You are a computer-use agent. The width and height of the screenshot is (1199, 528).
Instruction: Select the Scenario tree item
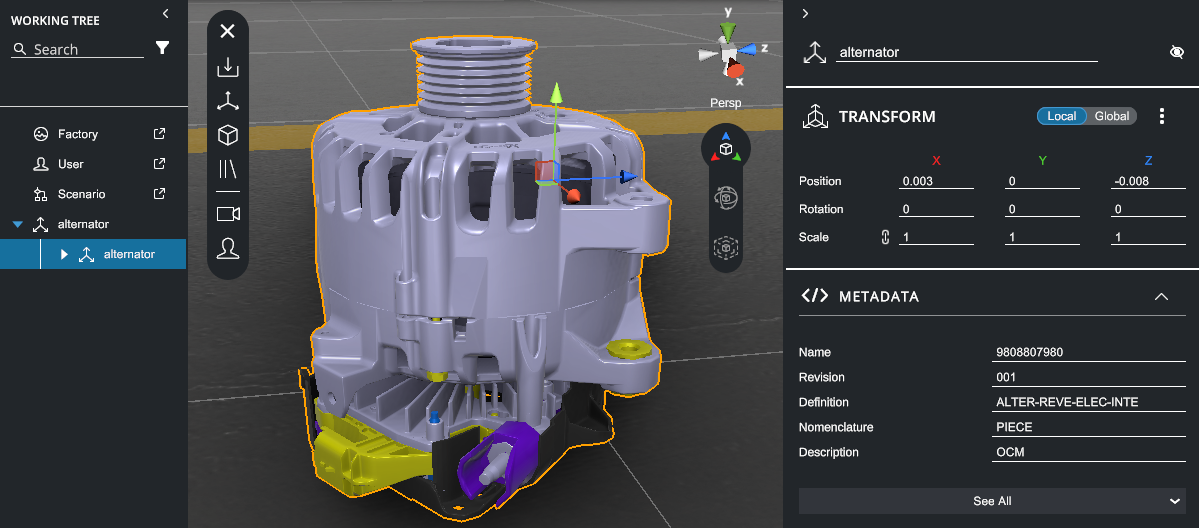[x=81, y=194]
